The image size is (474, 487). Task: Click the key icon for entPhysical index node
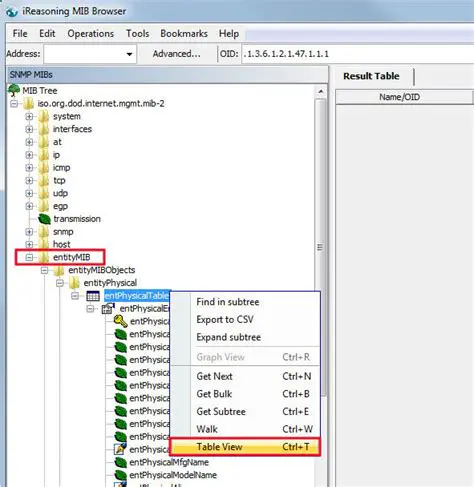pos(120,321)
